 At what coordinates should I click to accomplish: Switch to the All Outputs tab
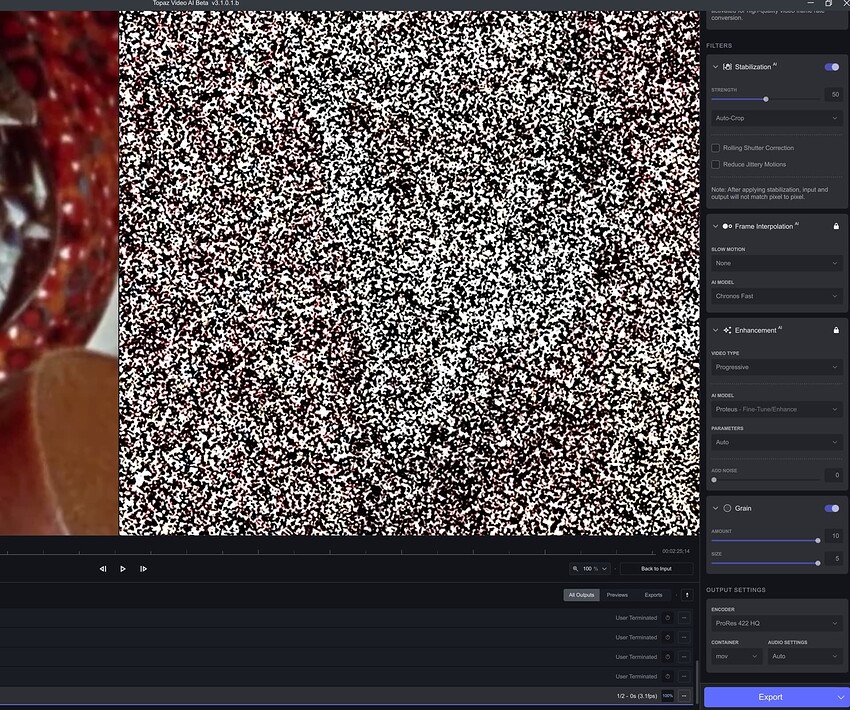pos(581,595)
